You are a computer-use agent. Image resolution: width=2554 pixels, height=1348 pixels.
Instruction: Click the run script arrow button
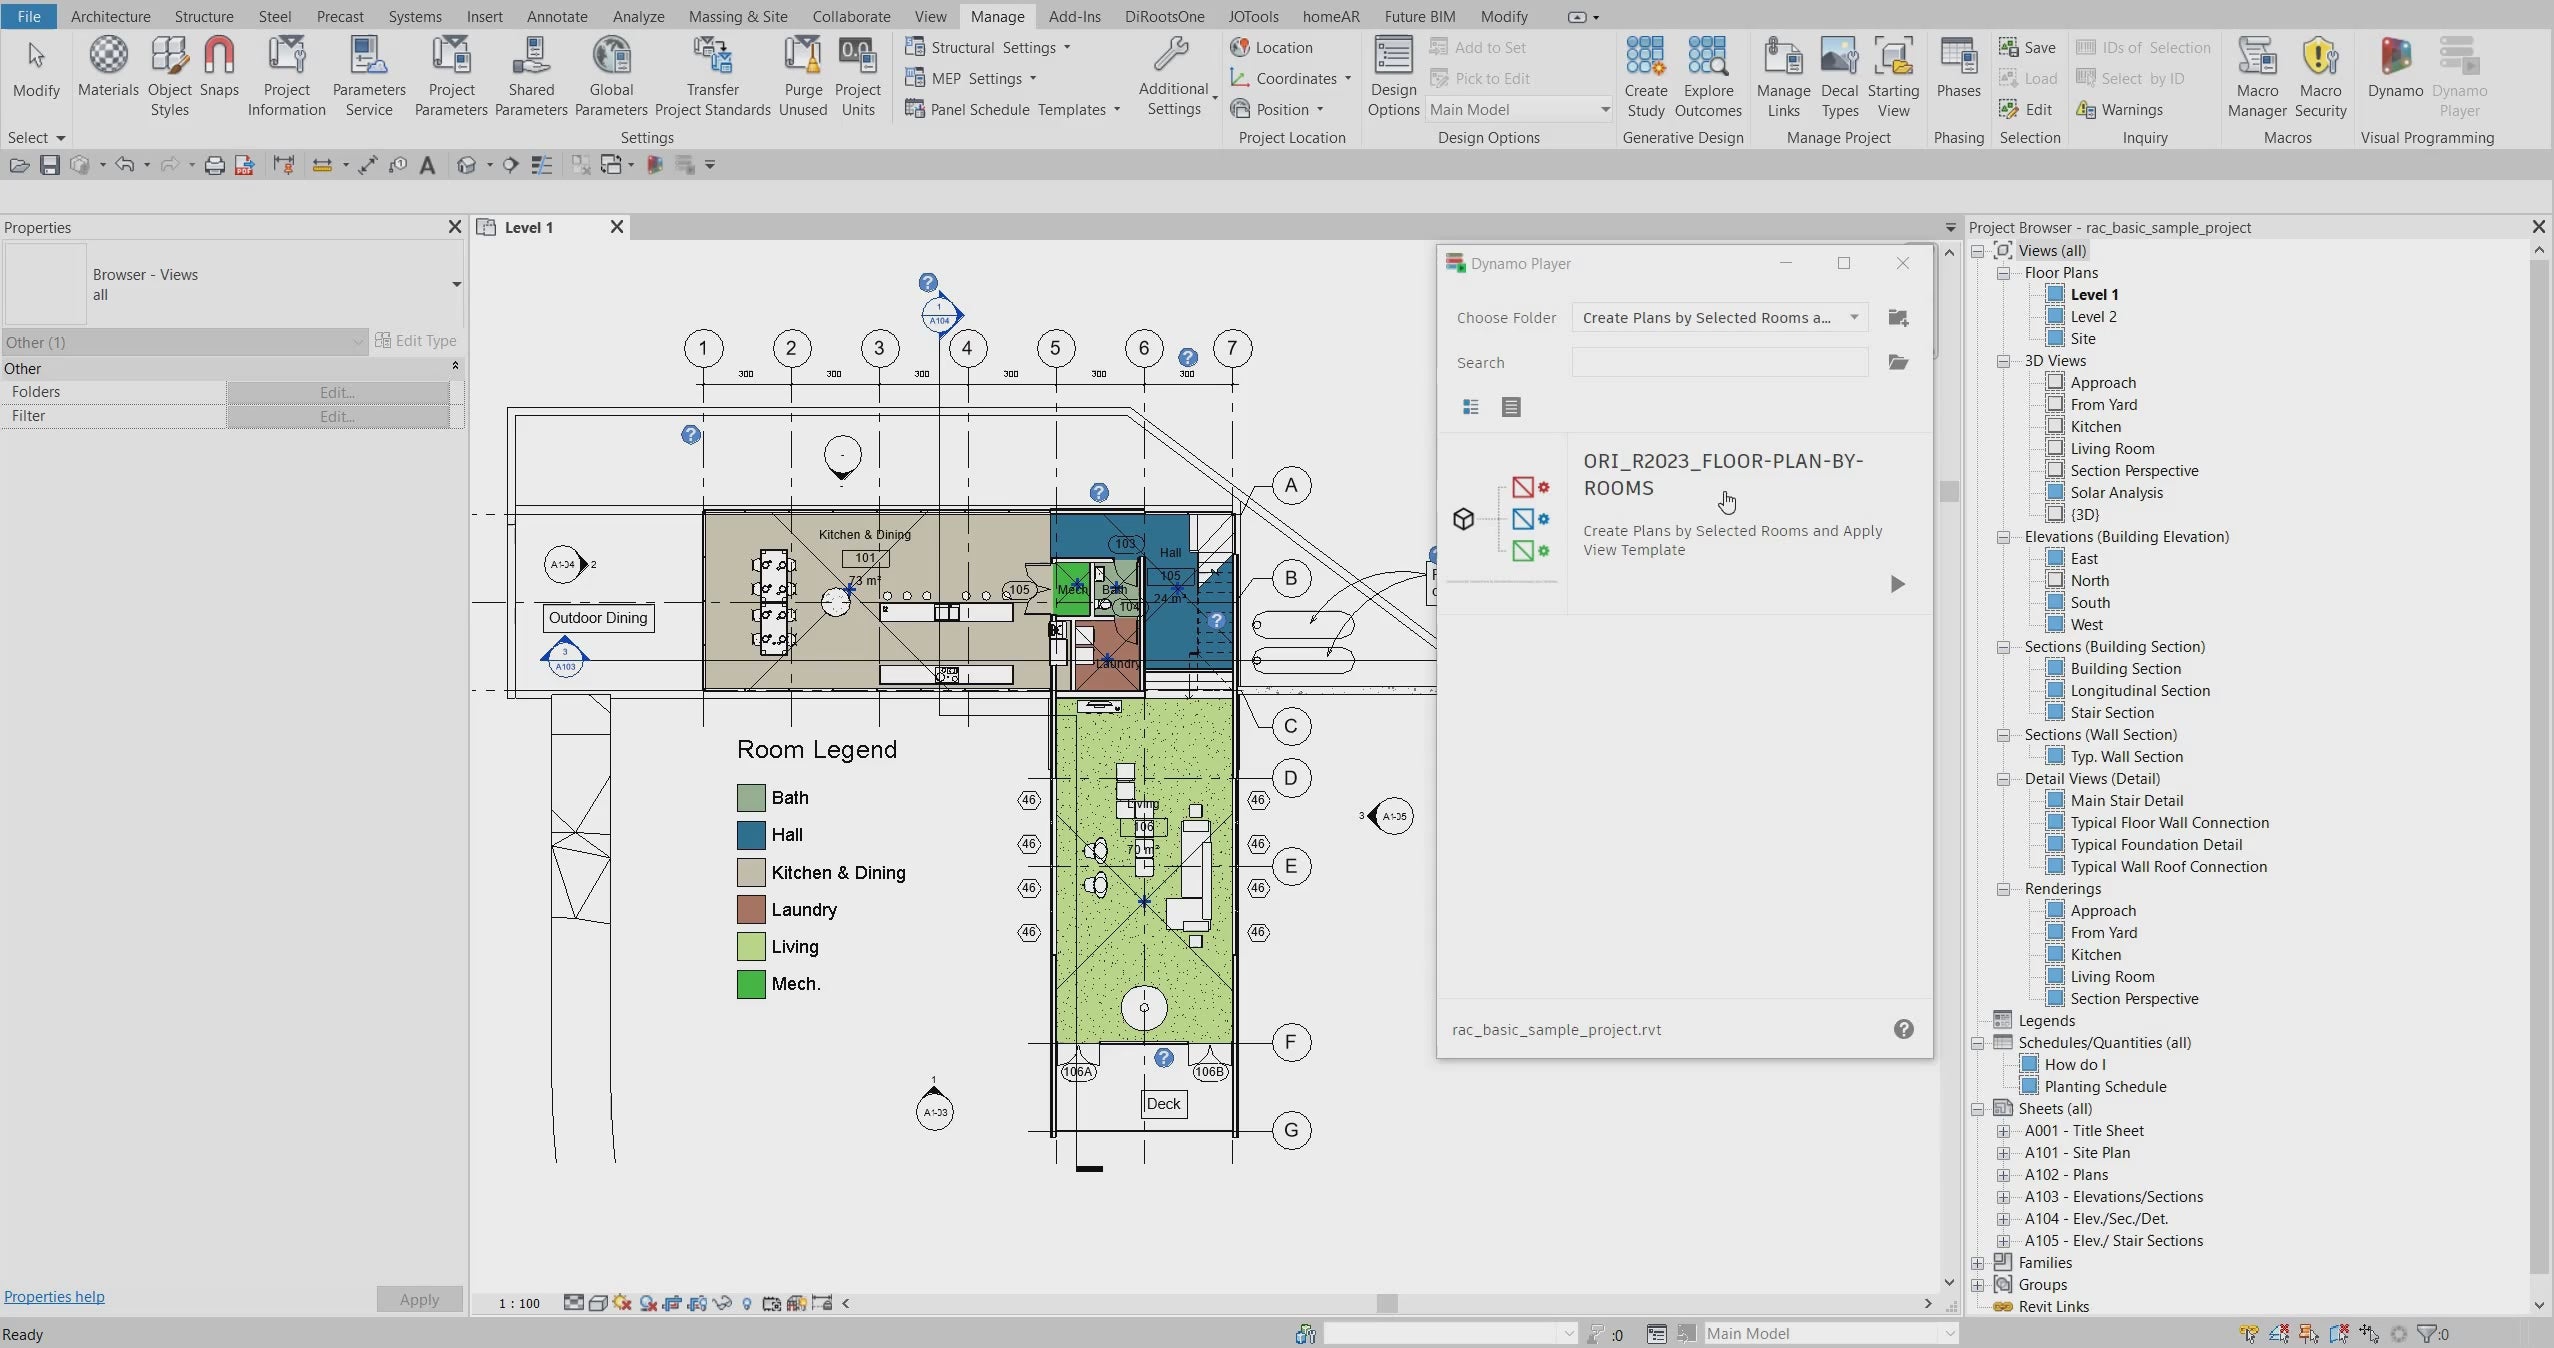click(1895, 583)
